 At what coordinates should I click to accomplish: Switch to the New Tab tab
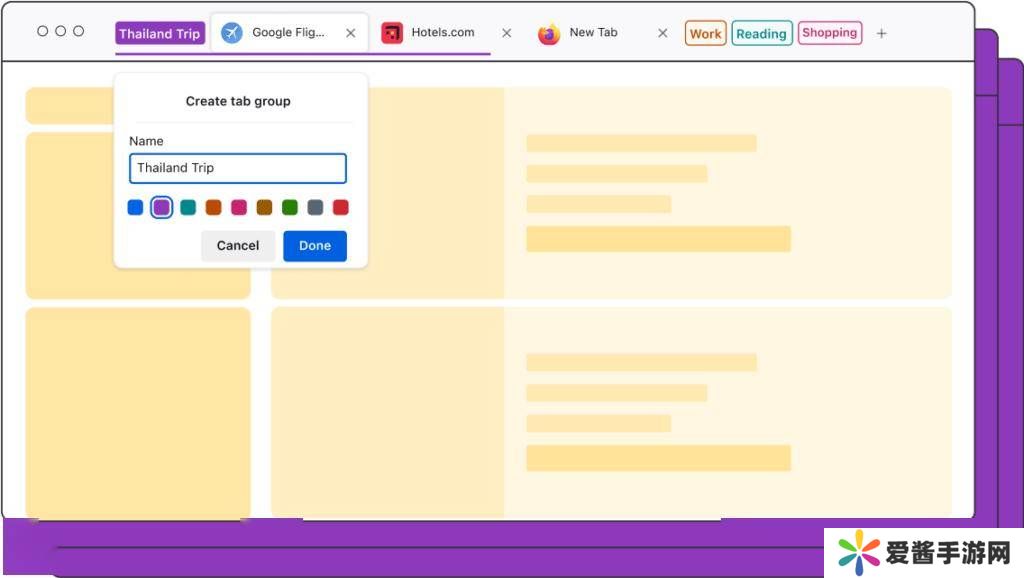click(593, 33)
